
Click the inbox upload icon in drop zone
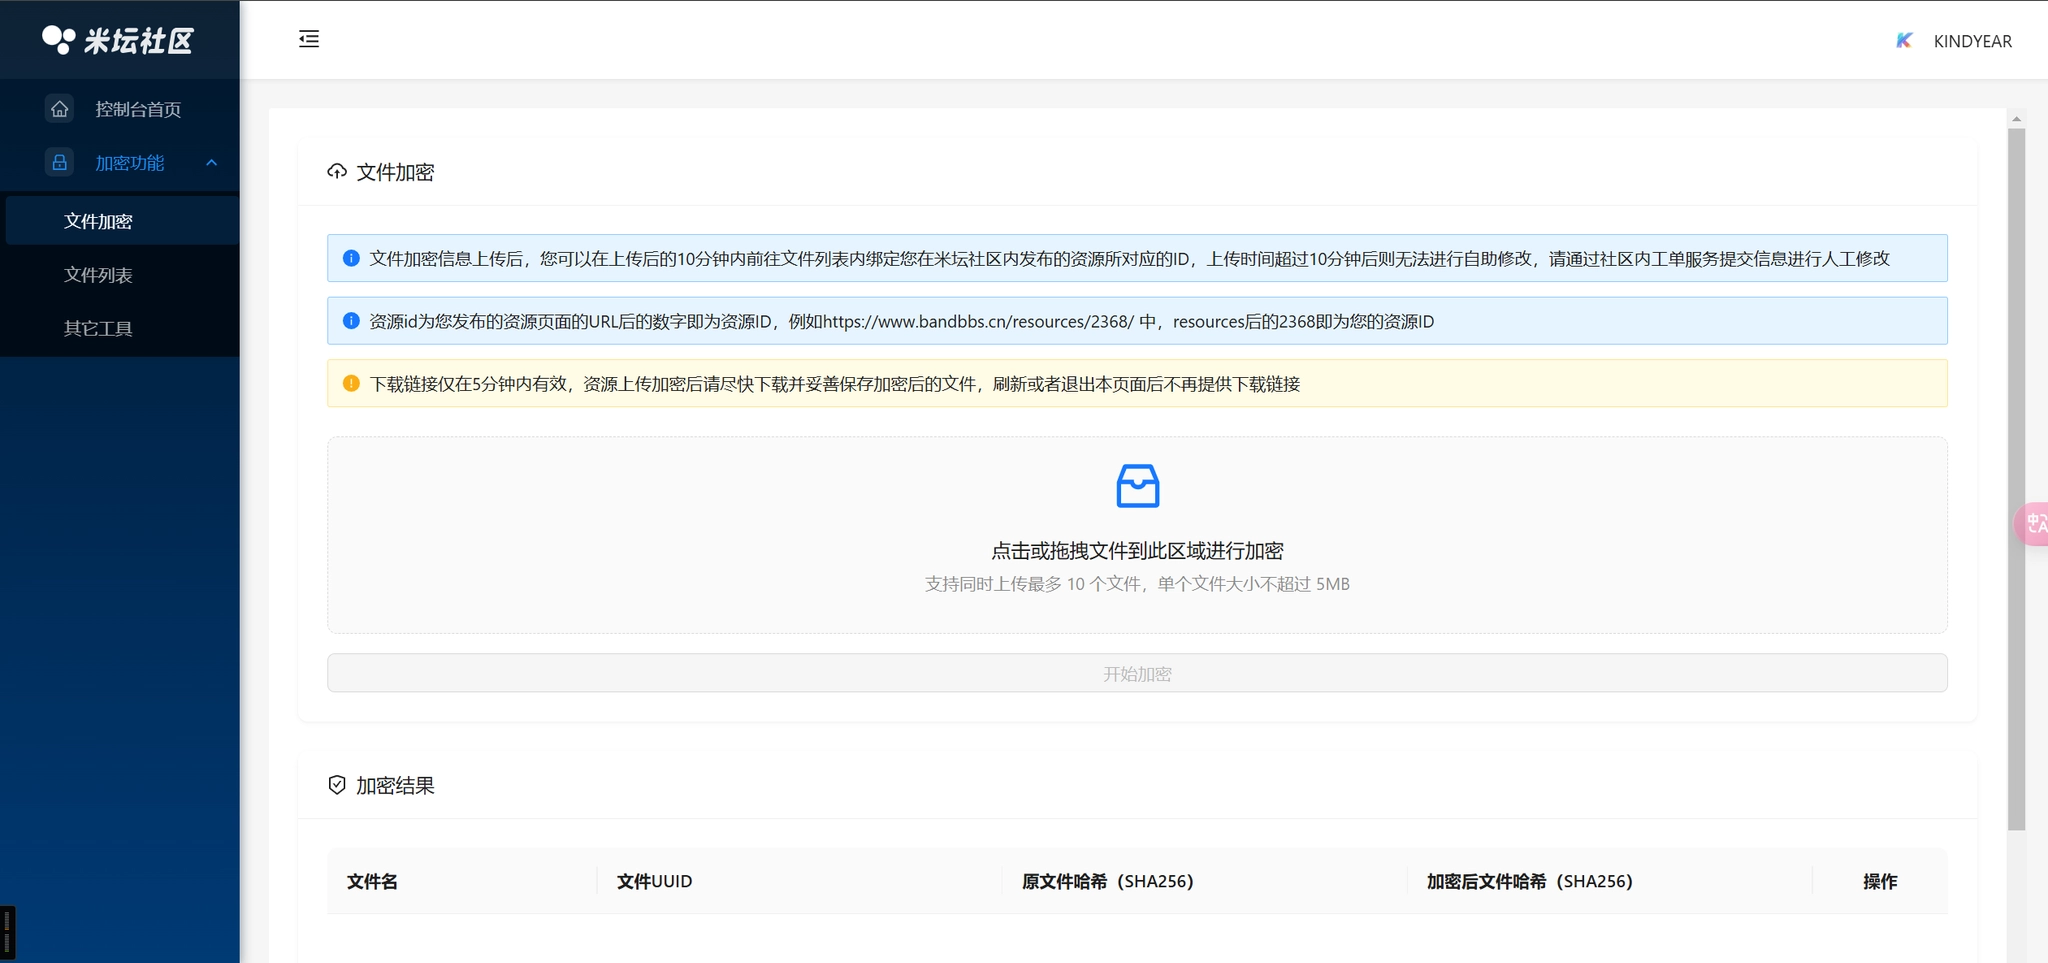(x=1137, y=486)
